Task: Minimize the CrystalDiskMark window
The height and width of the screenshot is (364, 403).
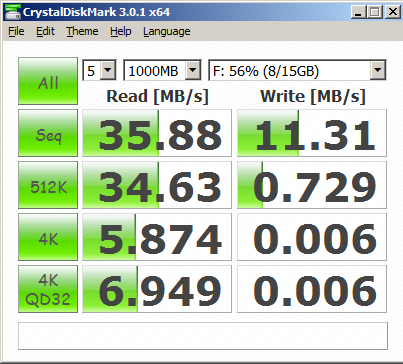Action: (x=359, y=12)
